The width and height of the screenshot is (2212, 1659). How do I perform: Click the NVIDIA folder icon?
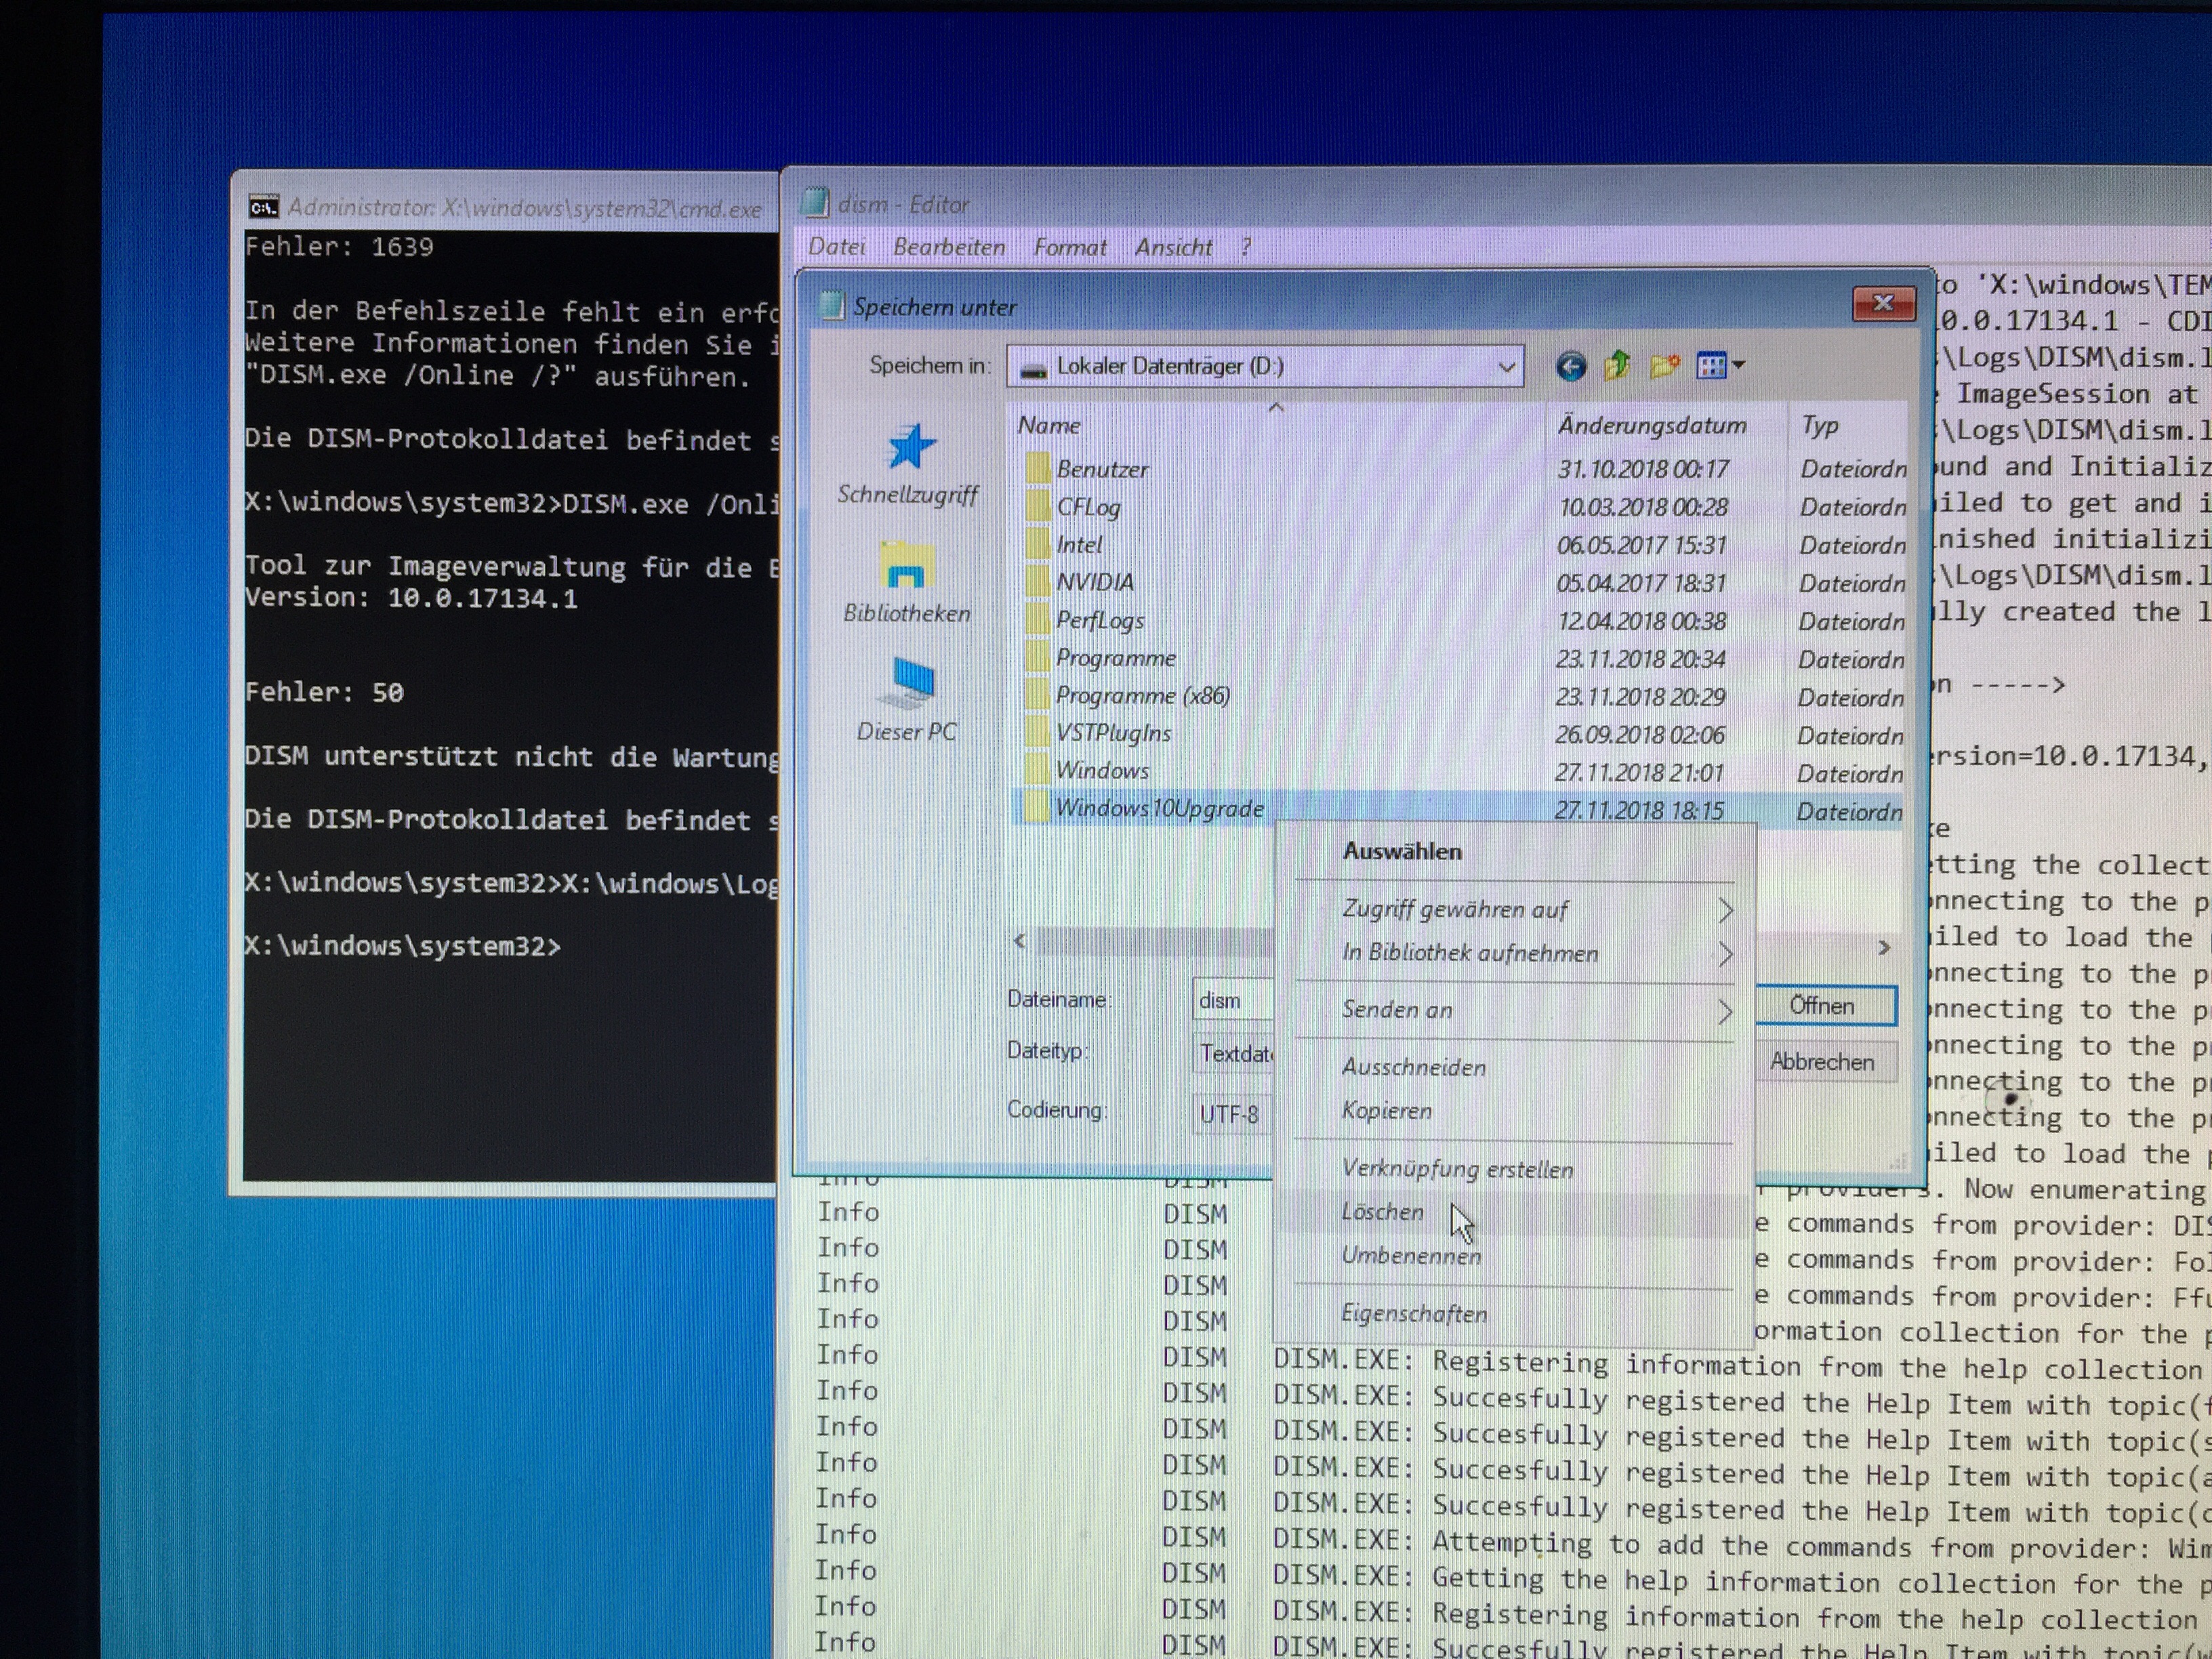(x=1039, y=582)
